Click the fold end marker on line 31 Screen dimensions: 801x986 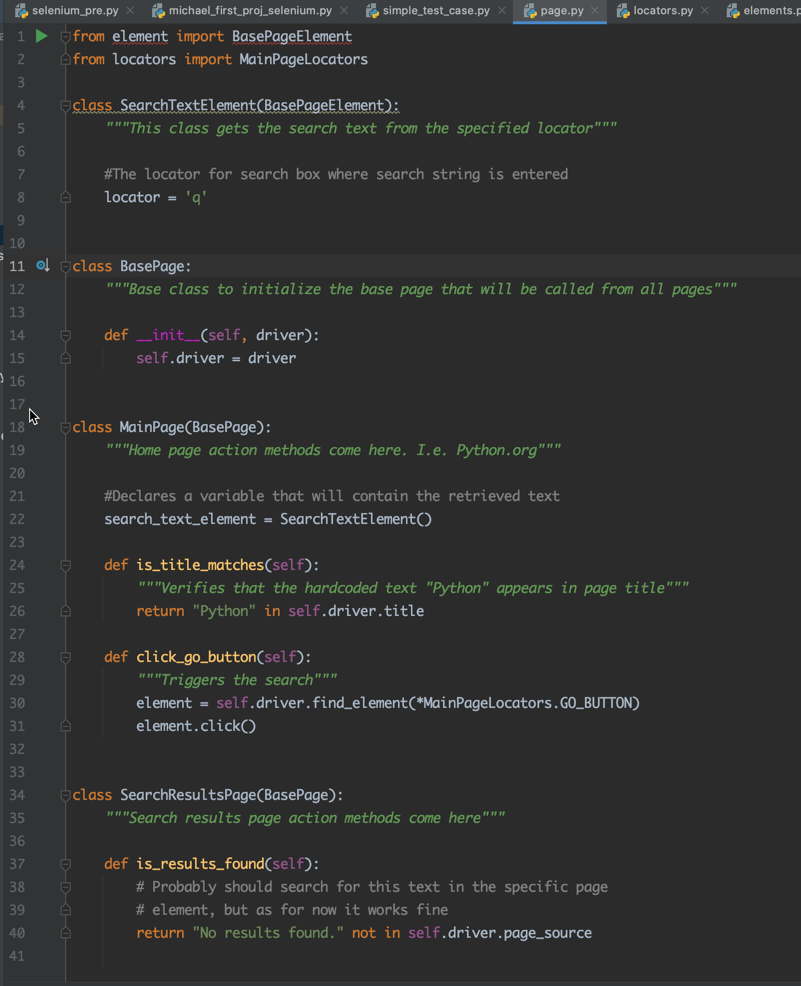click(x=65, y=726)
